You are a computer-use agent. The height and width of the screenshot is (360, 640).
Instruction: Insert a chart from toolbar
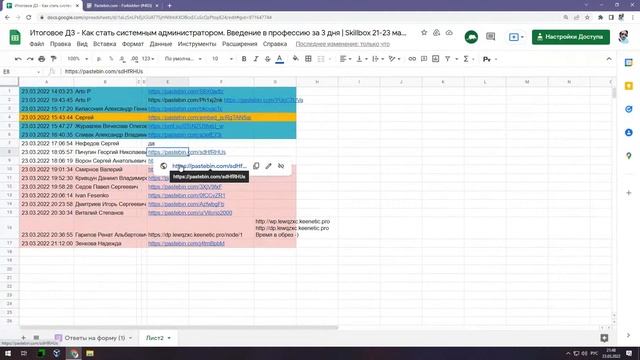pos(436,59)
